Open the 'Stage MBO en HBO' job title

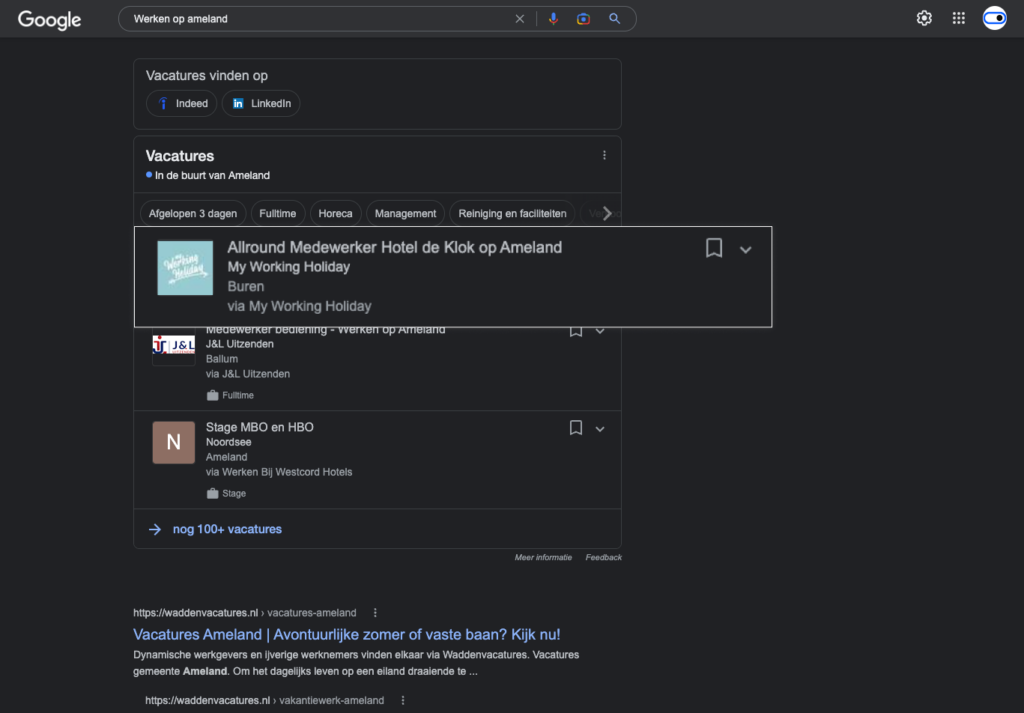point(259,427)
